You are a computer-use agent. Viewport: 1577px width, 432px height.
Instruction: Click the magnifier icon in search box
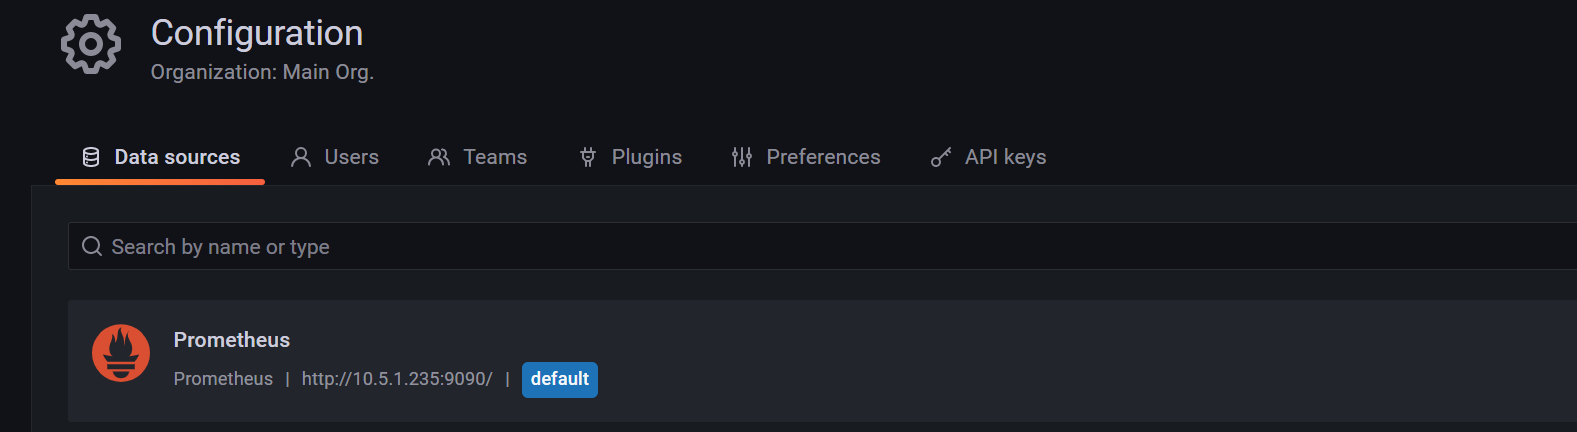(92, 246)
